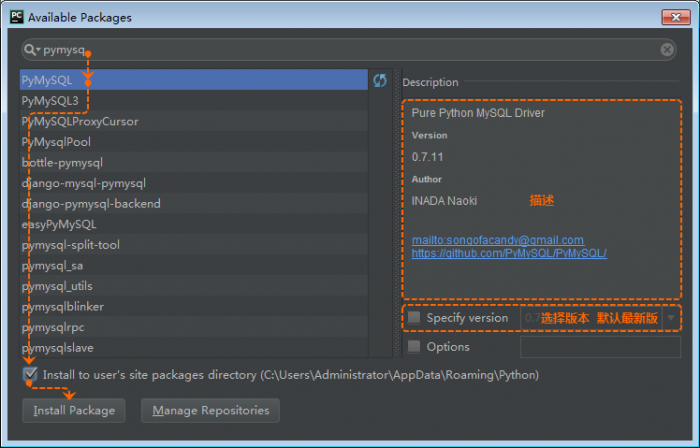
Task: Open Manage Repositories
Action: coord(210,410)
